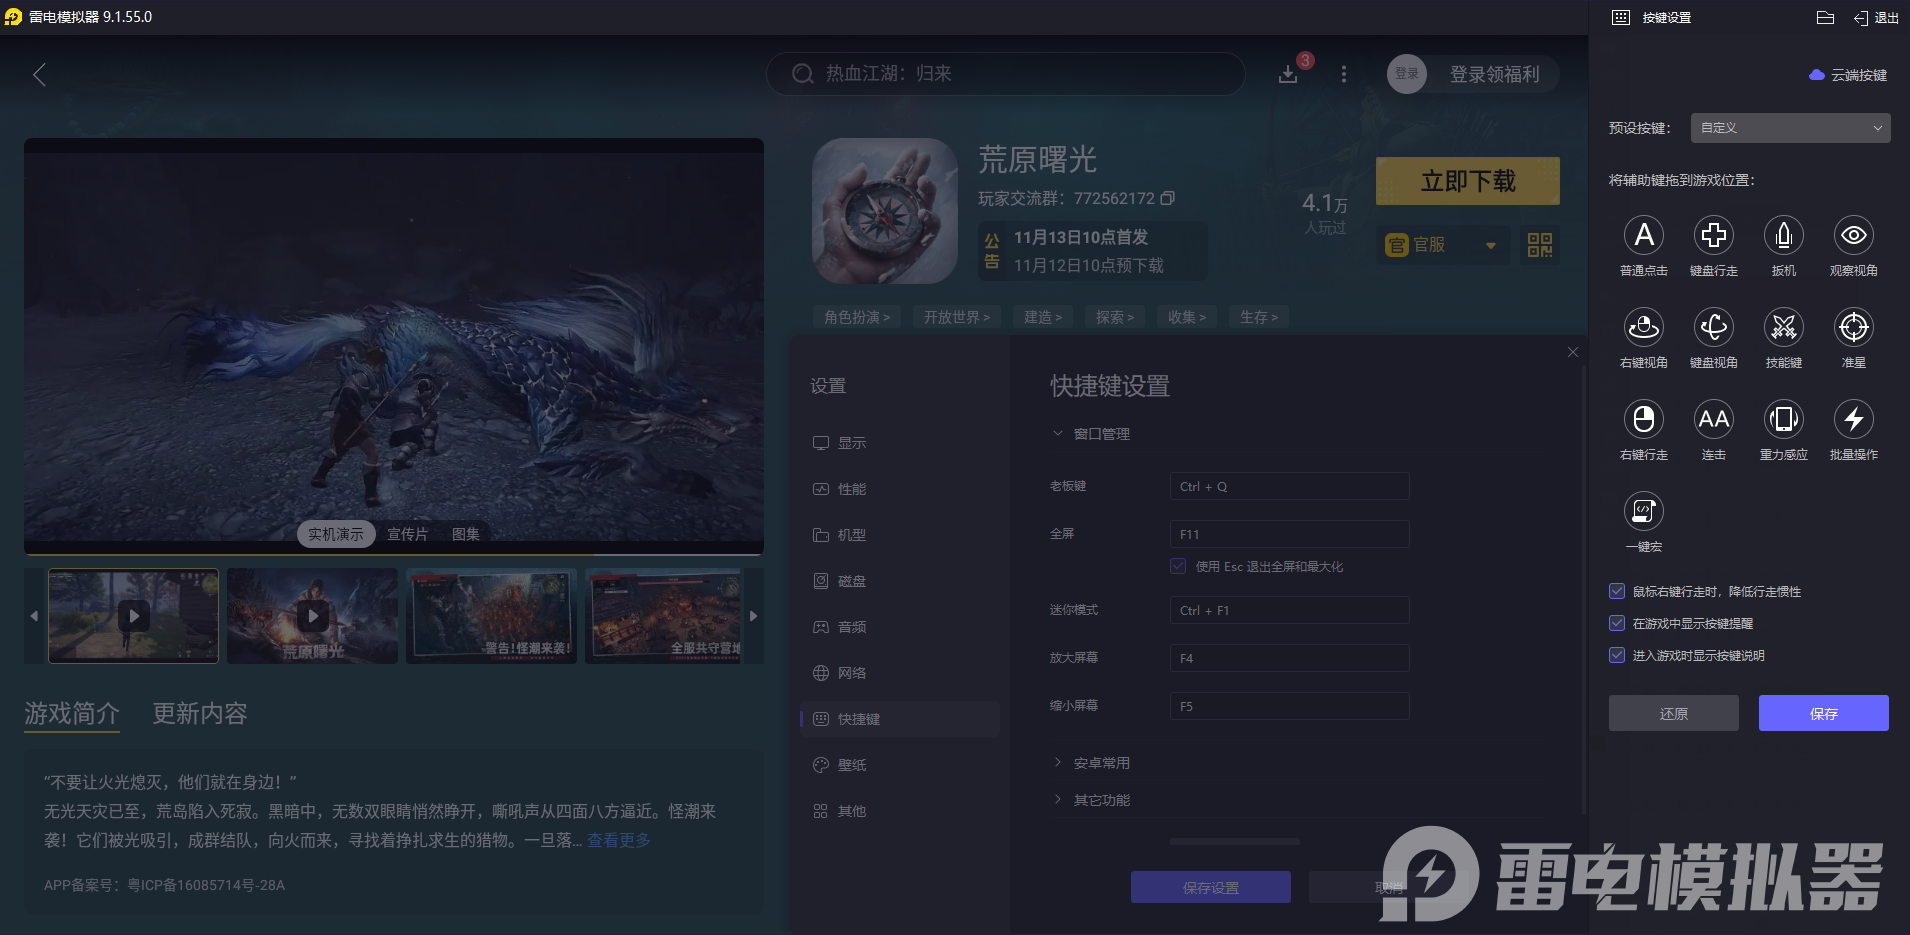The width and height of the screenshot is (1910, 935).
Task: Select the 准星 crosshair icon
Action: pyautogui.click(x=1853, y=328)
